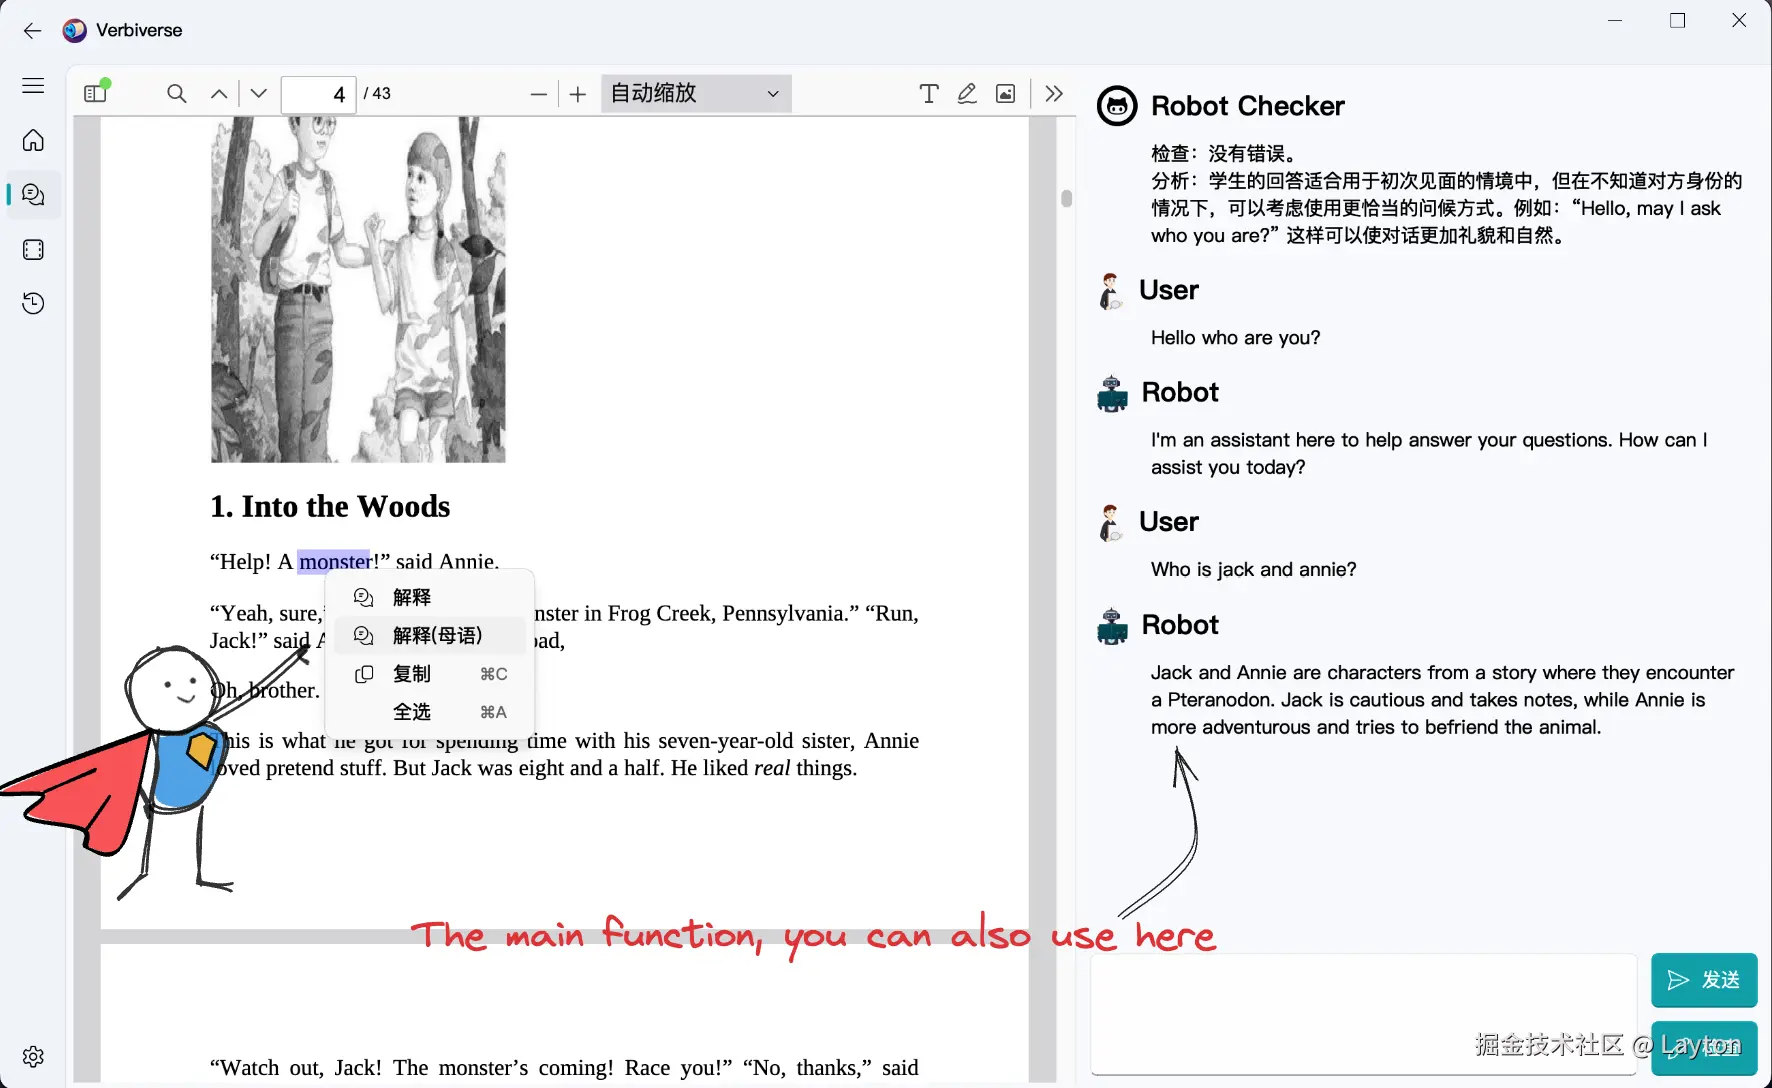Open the Settings gear icon
This screenshot has width=1772, height=1088.
click(x=33, y=1055)
